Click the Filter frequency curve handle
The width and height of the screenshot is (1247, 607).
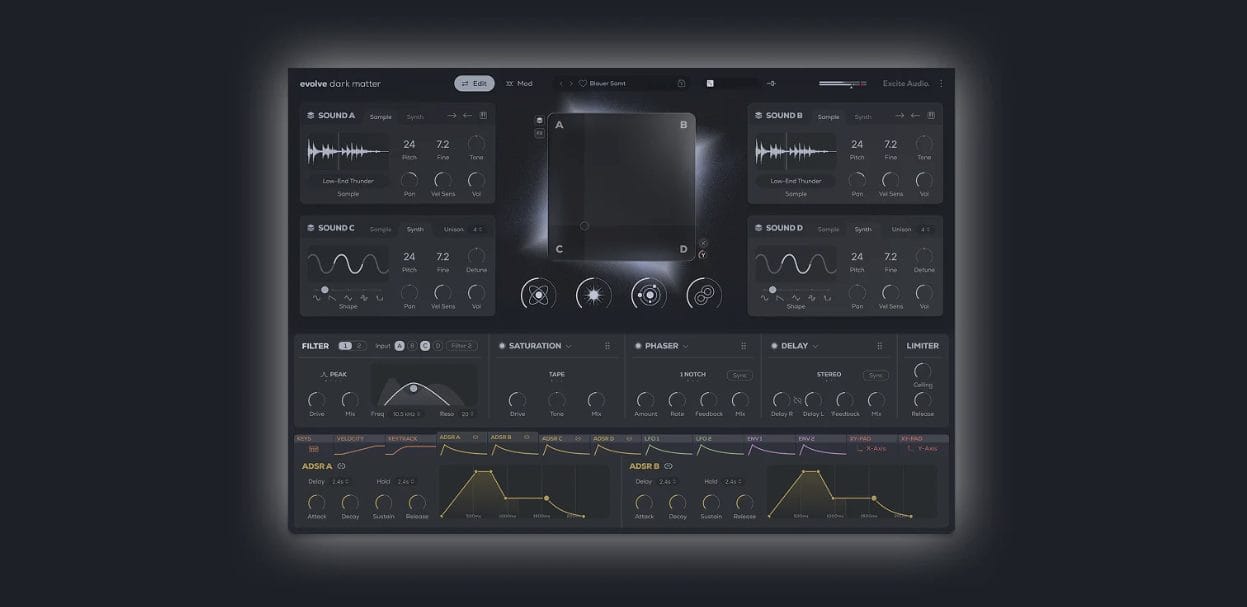coord(413,387)
